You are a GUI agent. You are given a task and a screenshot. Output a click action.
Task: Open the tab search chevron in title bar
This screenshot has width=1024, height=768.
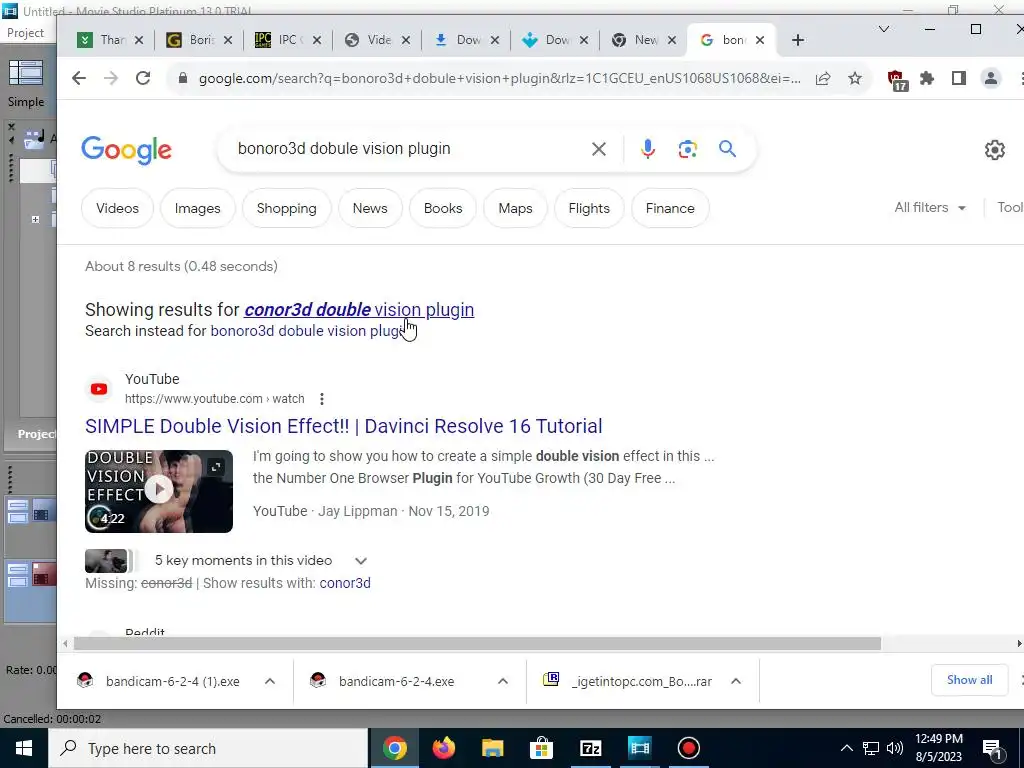tap(884, 29)
